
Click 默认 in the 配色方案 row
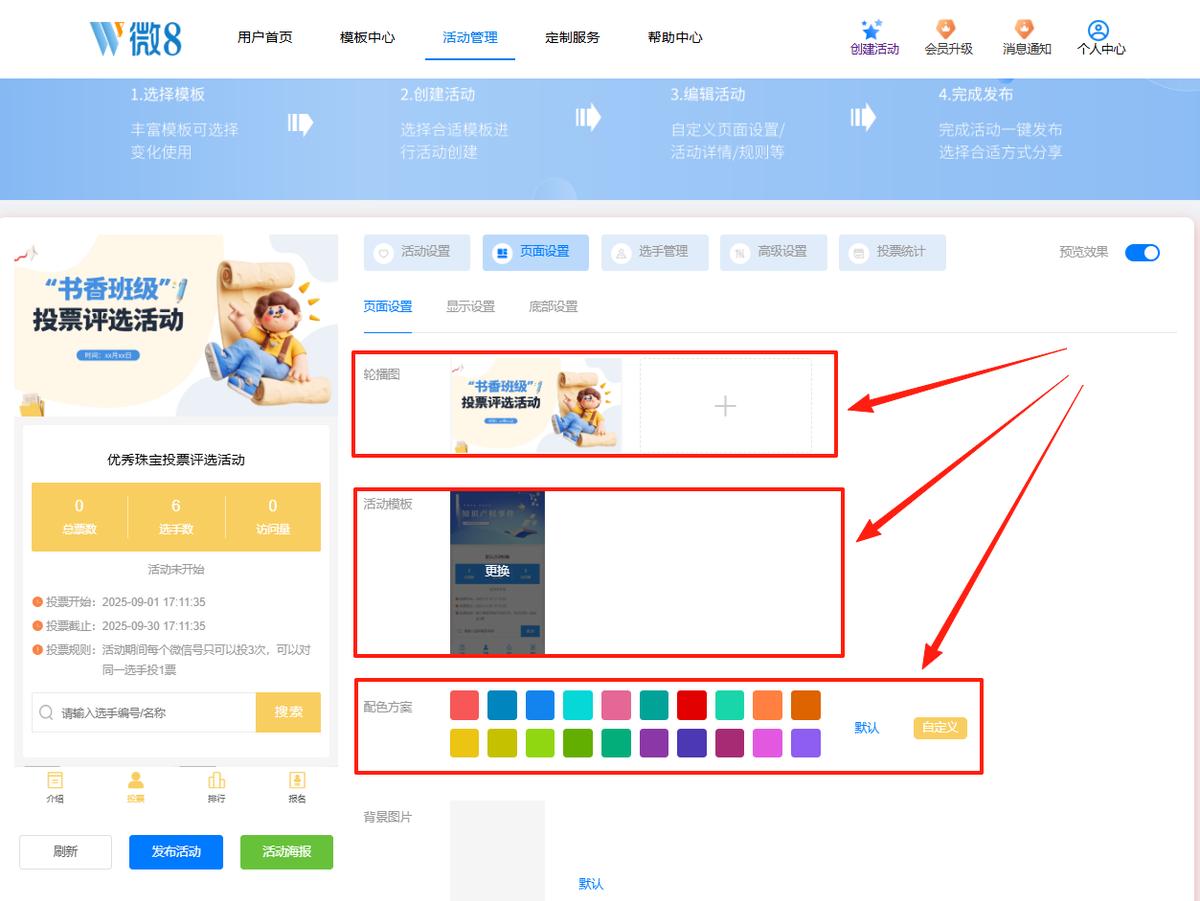pyautogui.click(x=867, y=728)
